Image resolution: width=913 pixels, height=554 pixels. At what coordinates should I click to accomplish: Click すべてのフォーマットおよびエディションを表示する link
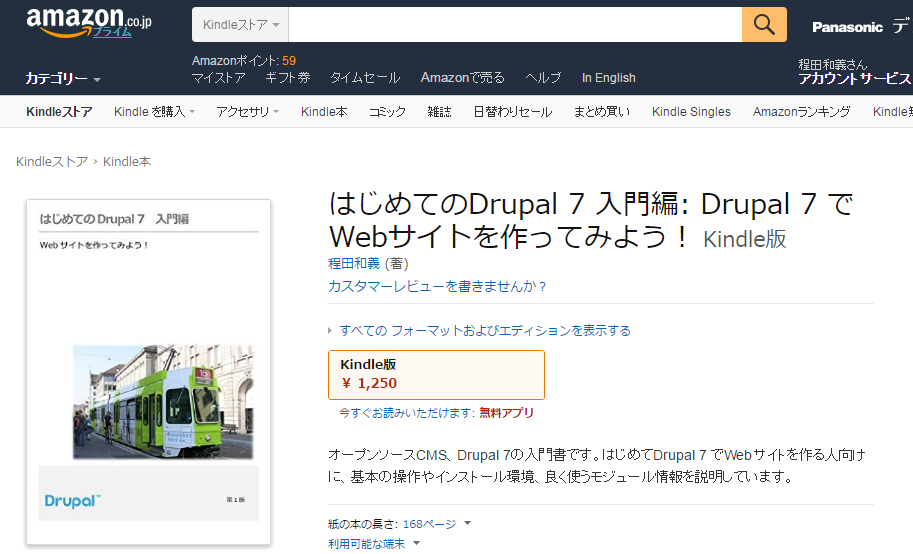(x=485, y=330)
